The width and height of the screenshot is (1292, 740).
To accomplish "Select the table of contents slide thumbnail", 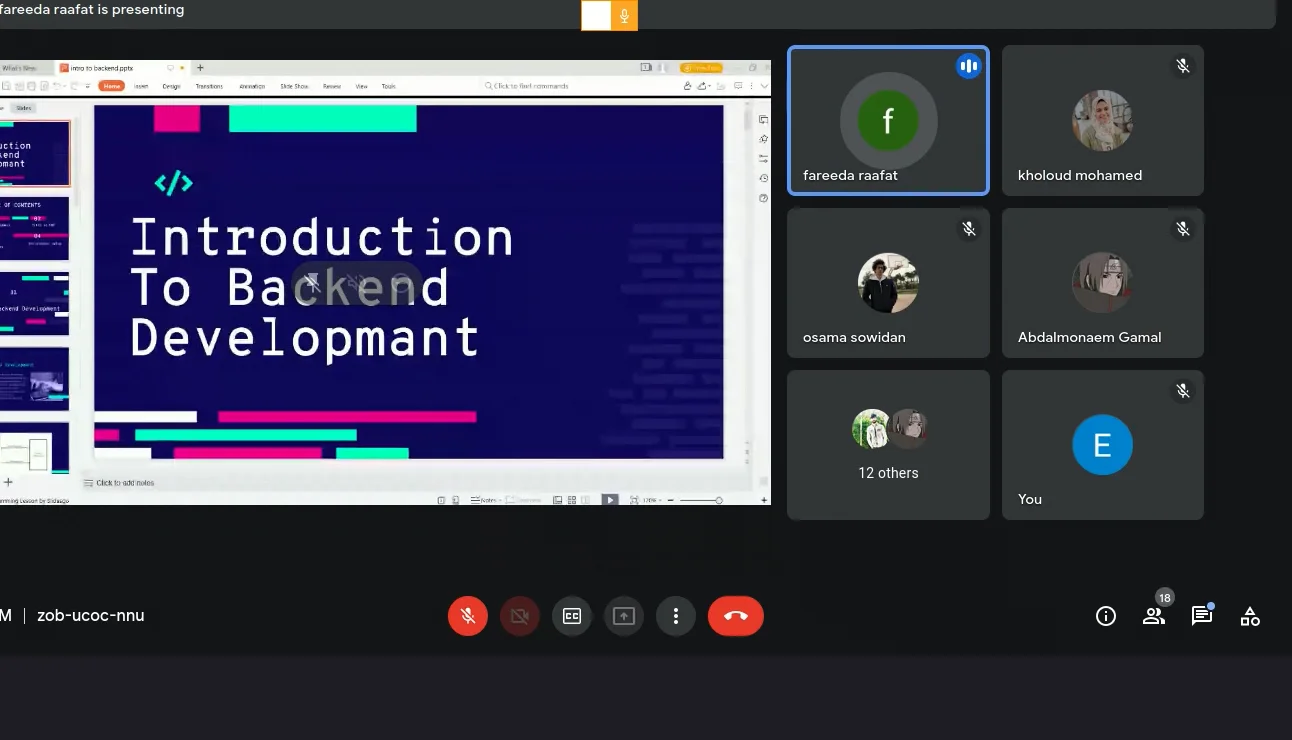I will pyautogui.click(x=35, y=228).
